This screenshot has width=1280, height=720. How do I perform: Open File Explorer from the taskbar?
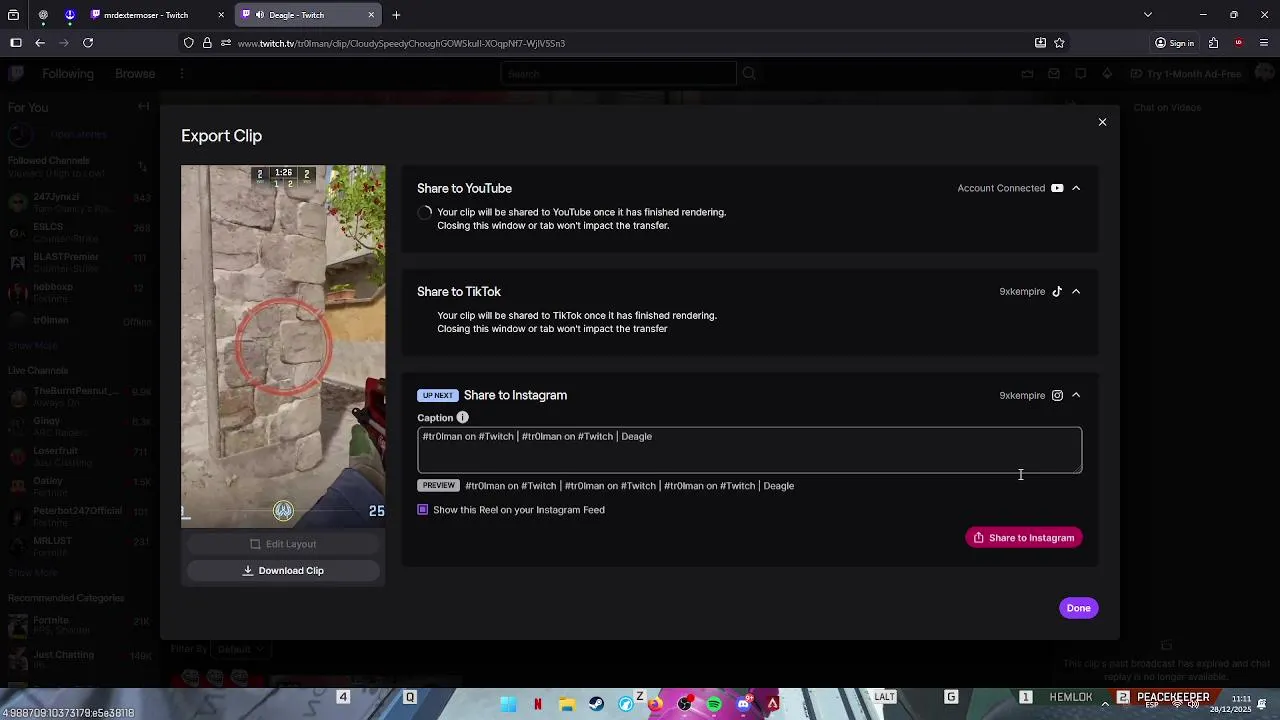pos(566,704)
